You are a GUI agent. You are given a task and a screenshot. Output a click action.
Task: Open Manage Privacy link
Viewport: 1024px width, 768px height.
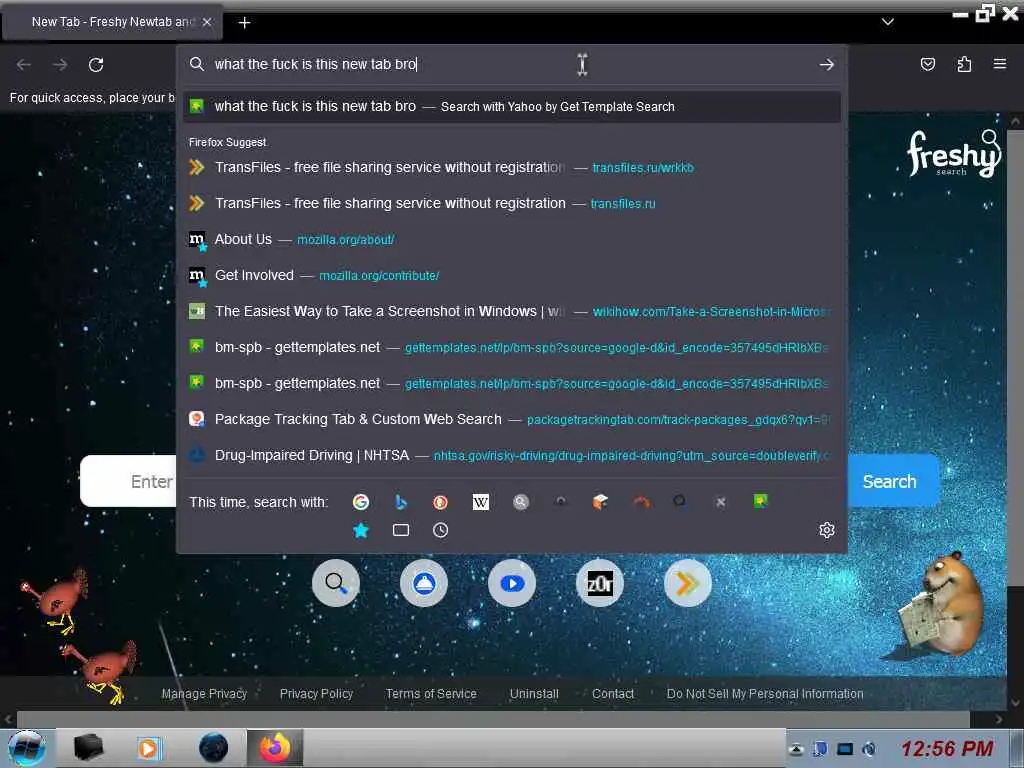204,694
